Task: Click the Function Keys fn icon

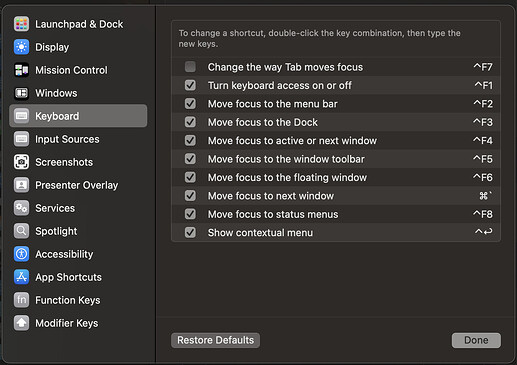Action: coord(21,300)
